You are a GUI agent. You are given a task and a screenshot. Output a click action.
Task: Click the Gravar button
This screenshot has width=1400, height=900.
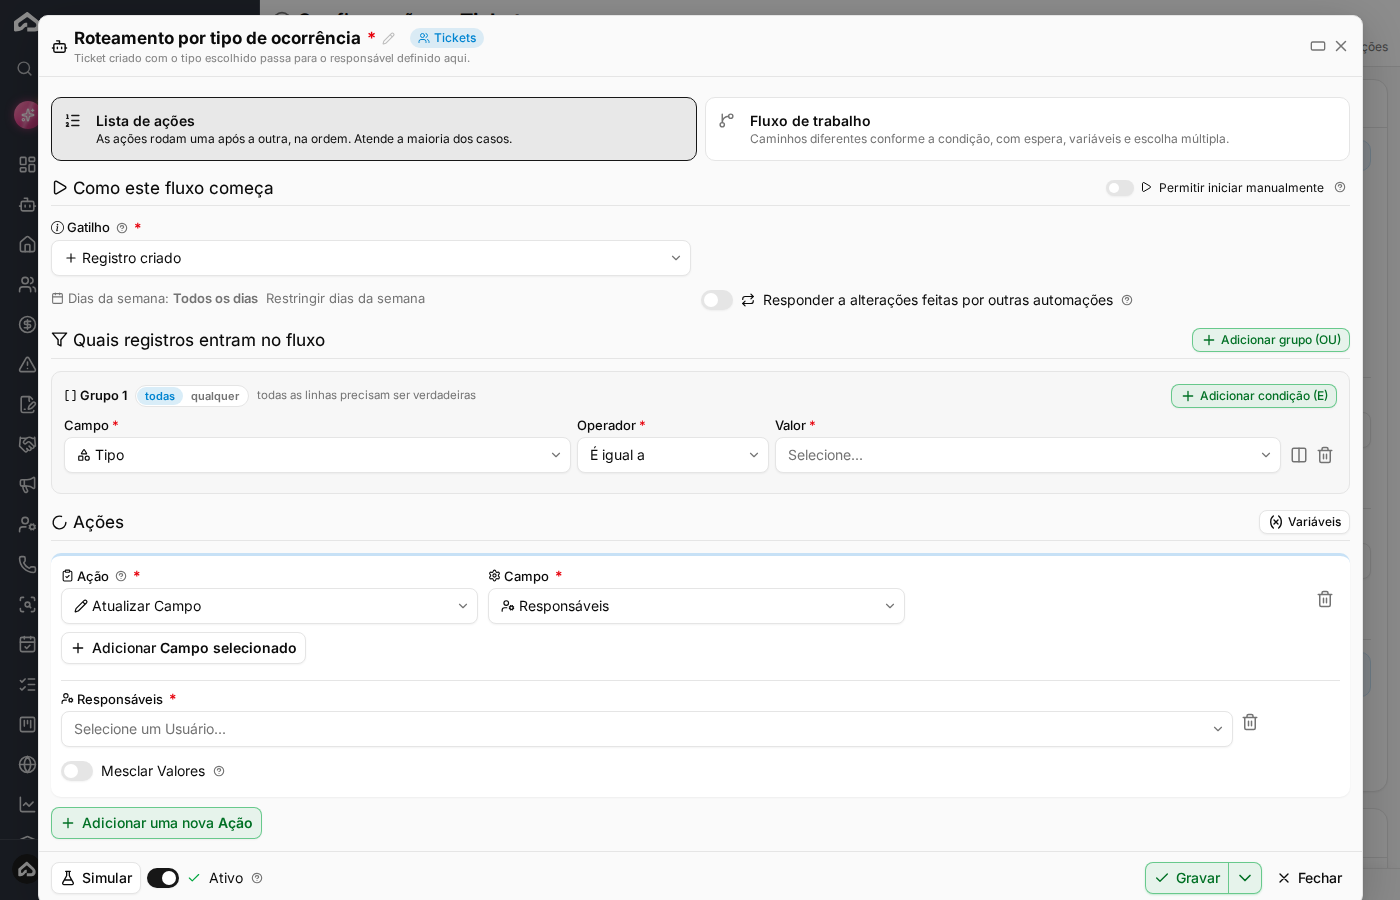(1187, 878)
